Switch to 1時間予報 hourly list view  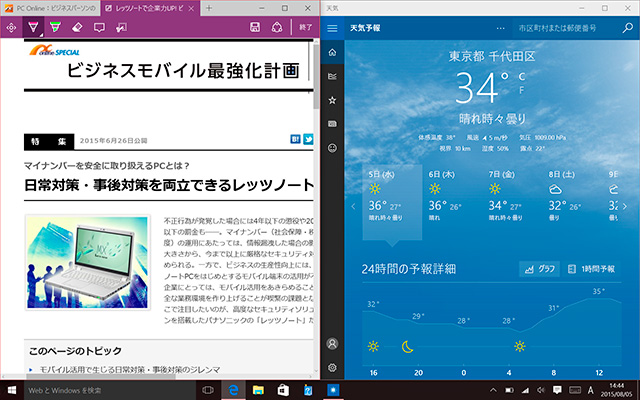tap(591, 269)
